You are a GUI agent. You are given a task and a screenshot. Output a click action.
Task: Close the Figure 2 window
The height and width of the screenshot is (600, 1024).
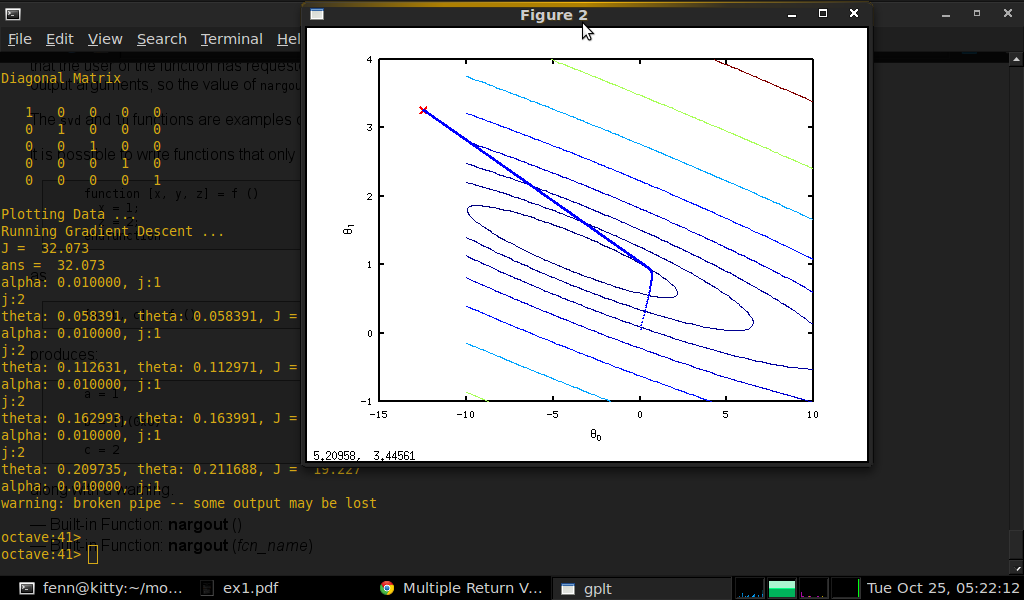click(x=854, y=13)
